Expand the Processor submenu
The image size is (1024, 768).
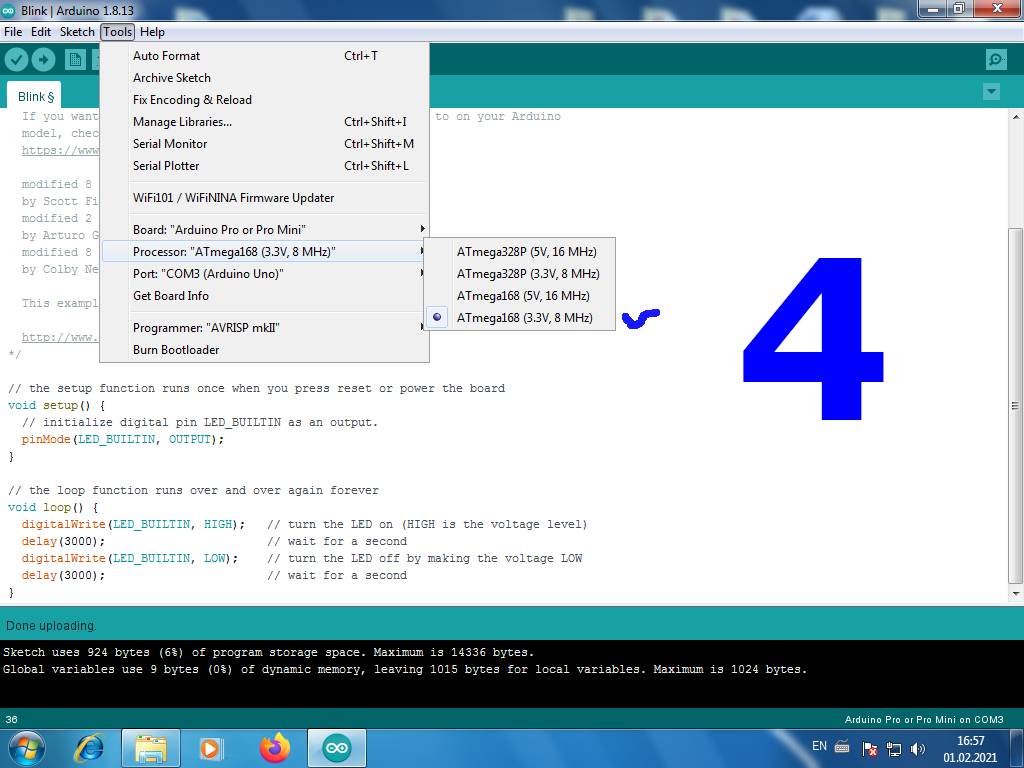(x=264, y=252)
